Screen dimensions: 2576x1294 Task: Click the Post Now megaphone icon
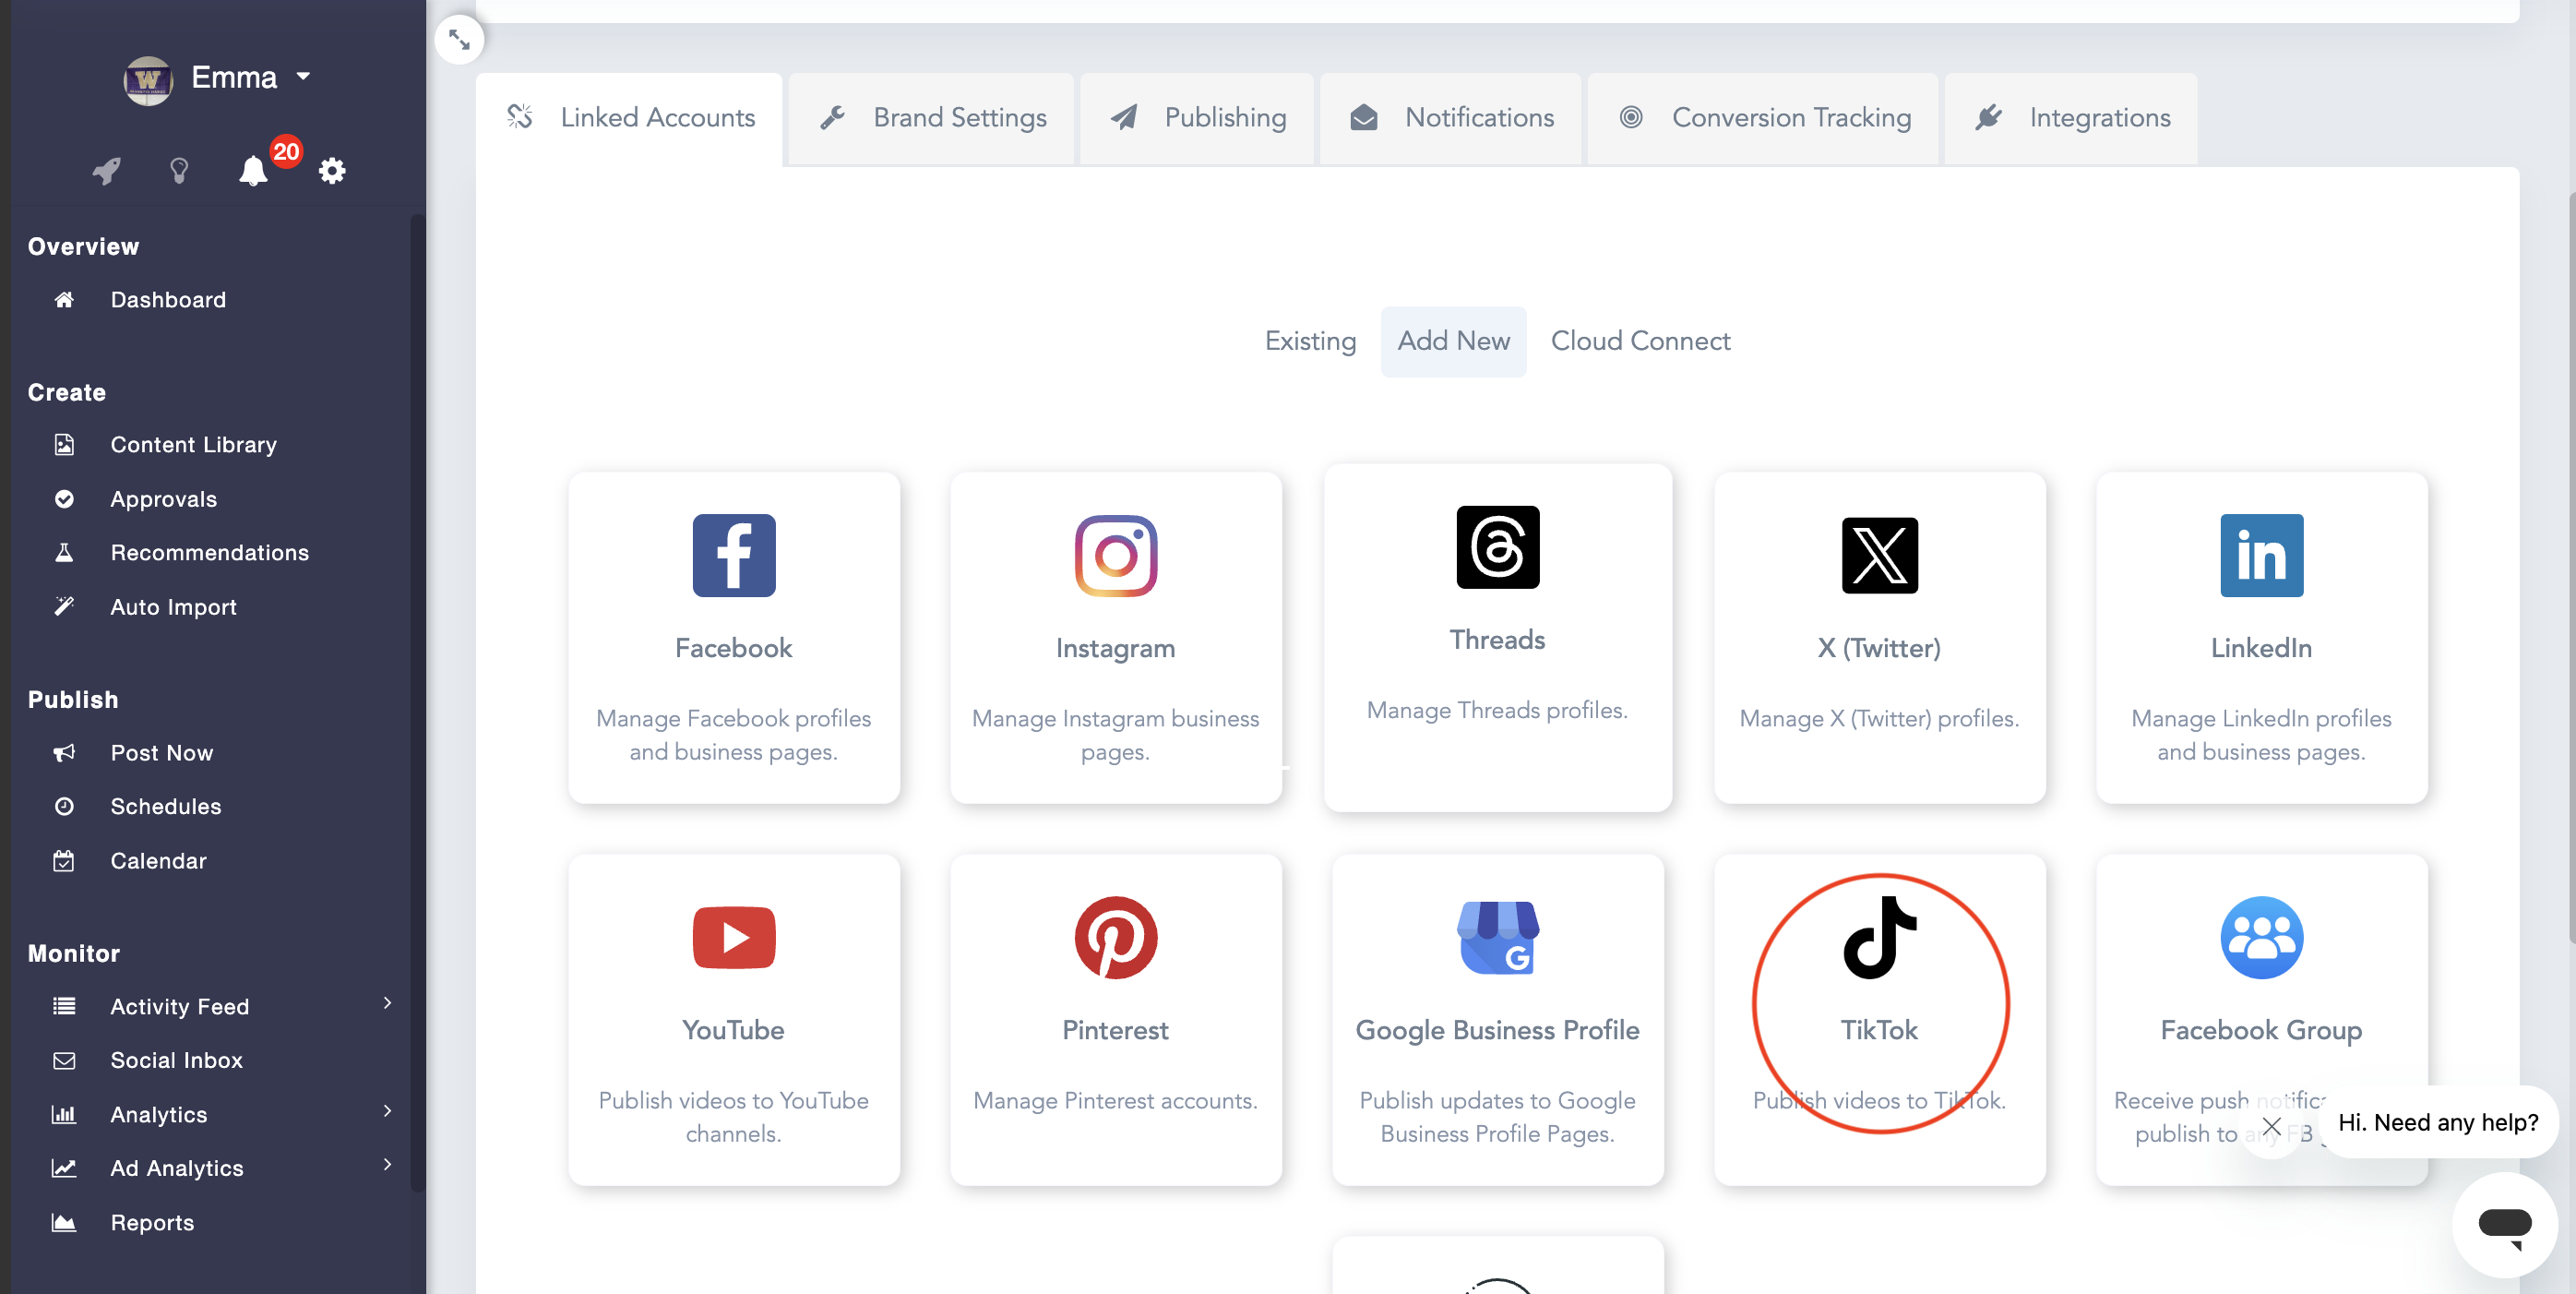64,753
